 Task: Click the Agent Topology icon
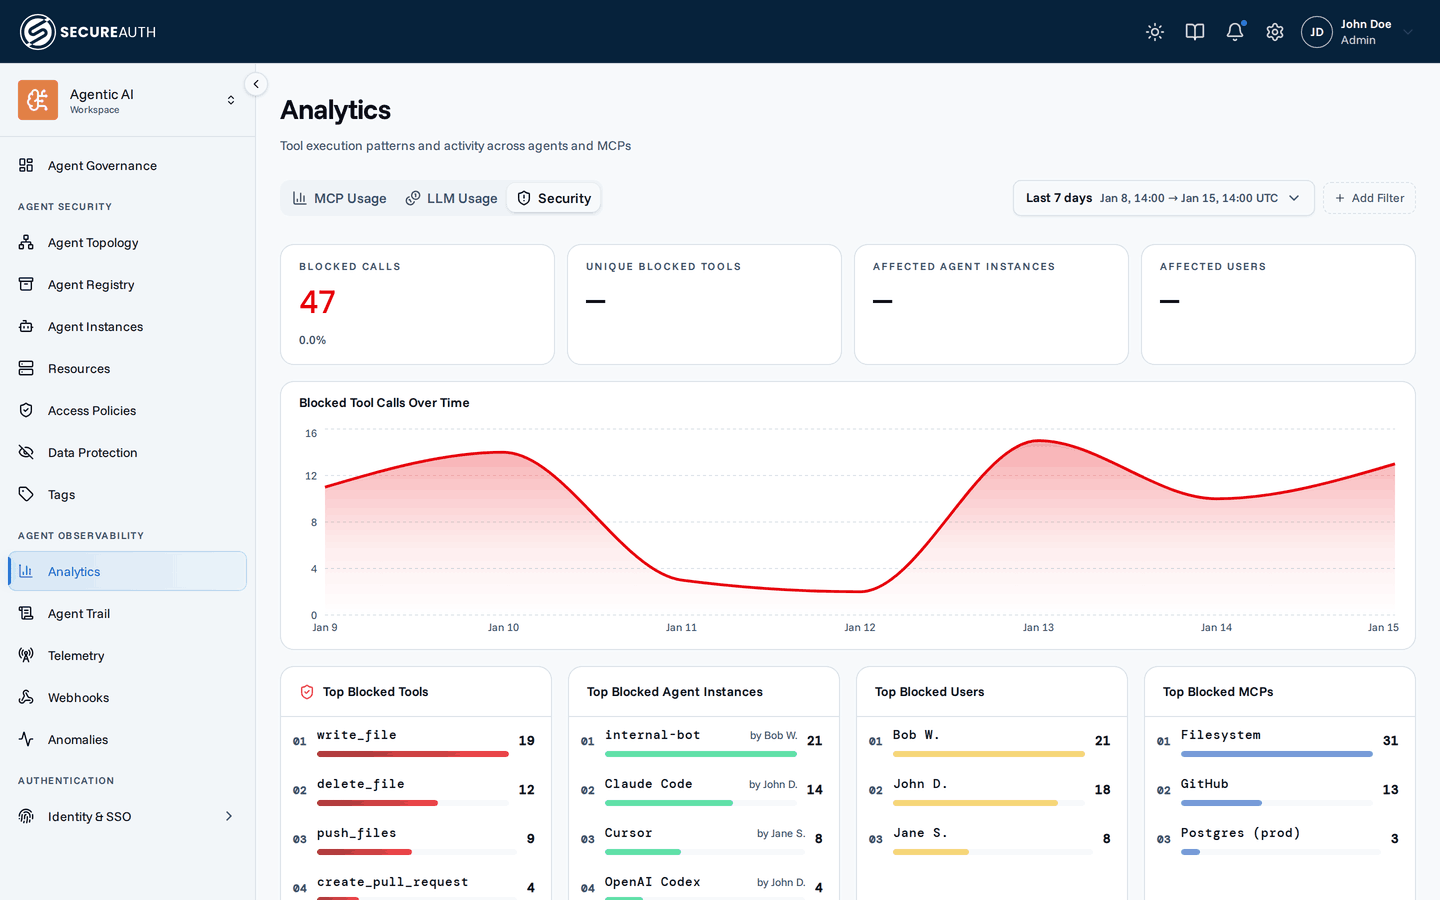click(26, 242)
